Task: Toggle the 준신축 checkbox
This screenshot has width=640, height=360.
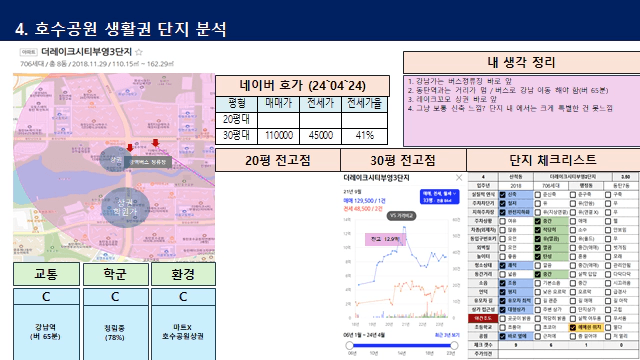Action: 538,195
